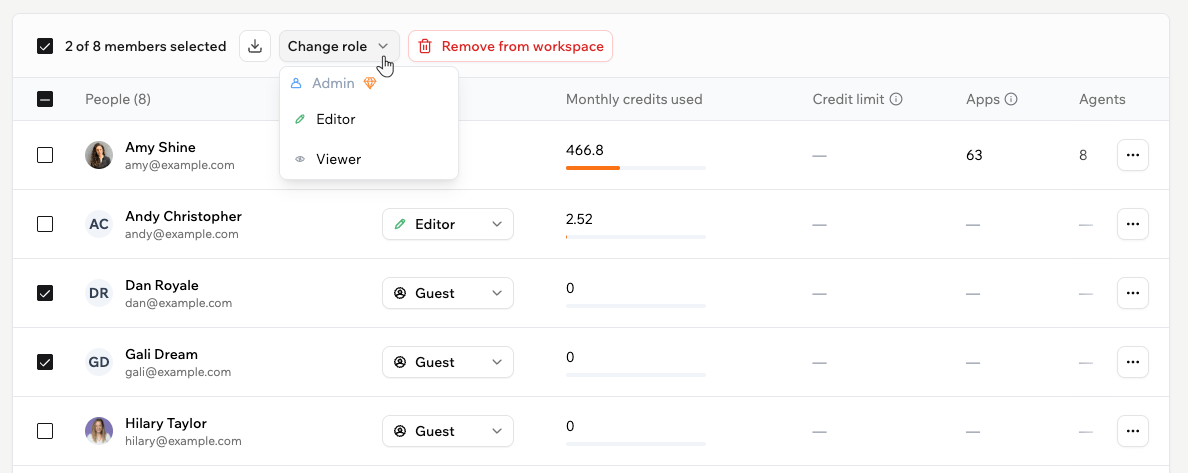Open the more options menu for Dan Royale
1188x473 pixels.
[1133, 293]
